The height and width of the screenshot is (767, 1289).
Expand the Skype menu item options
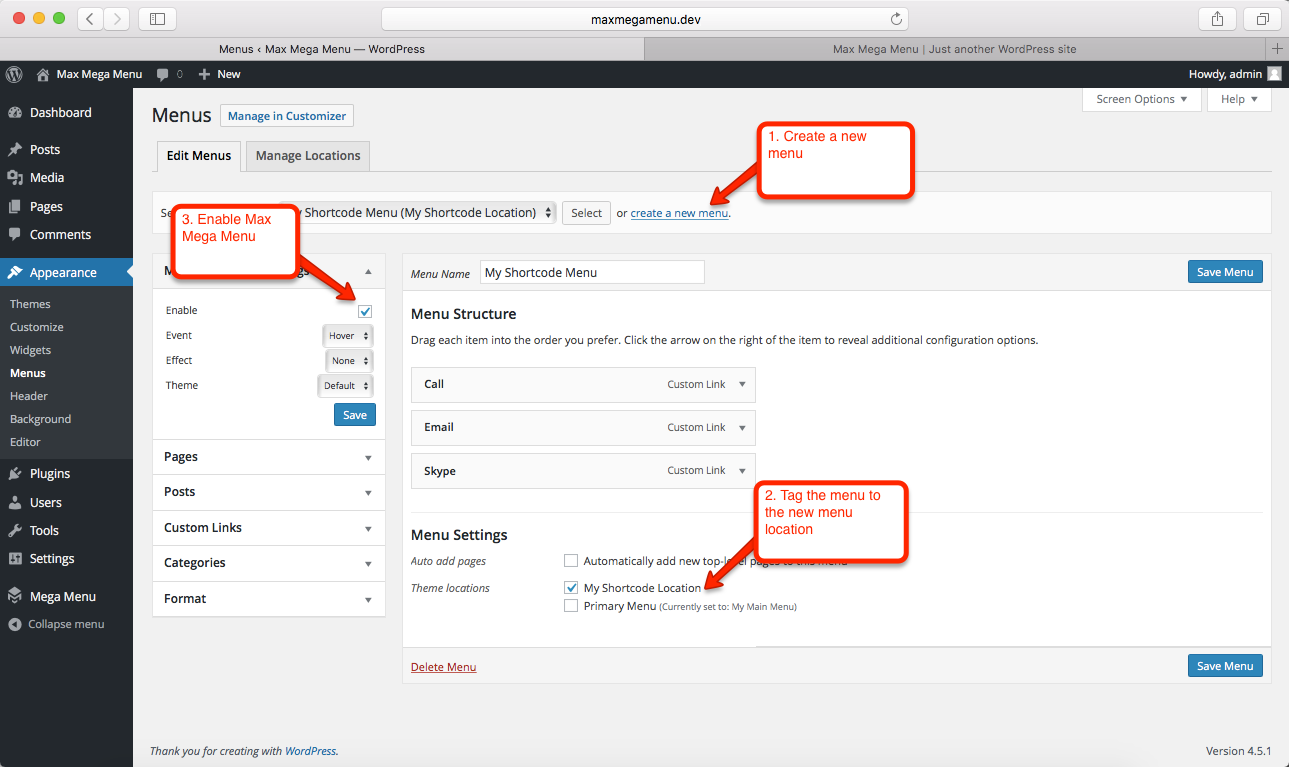tap(742, 470)
